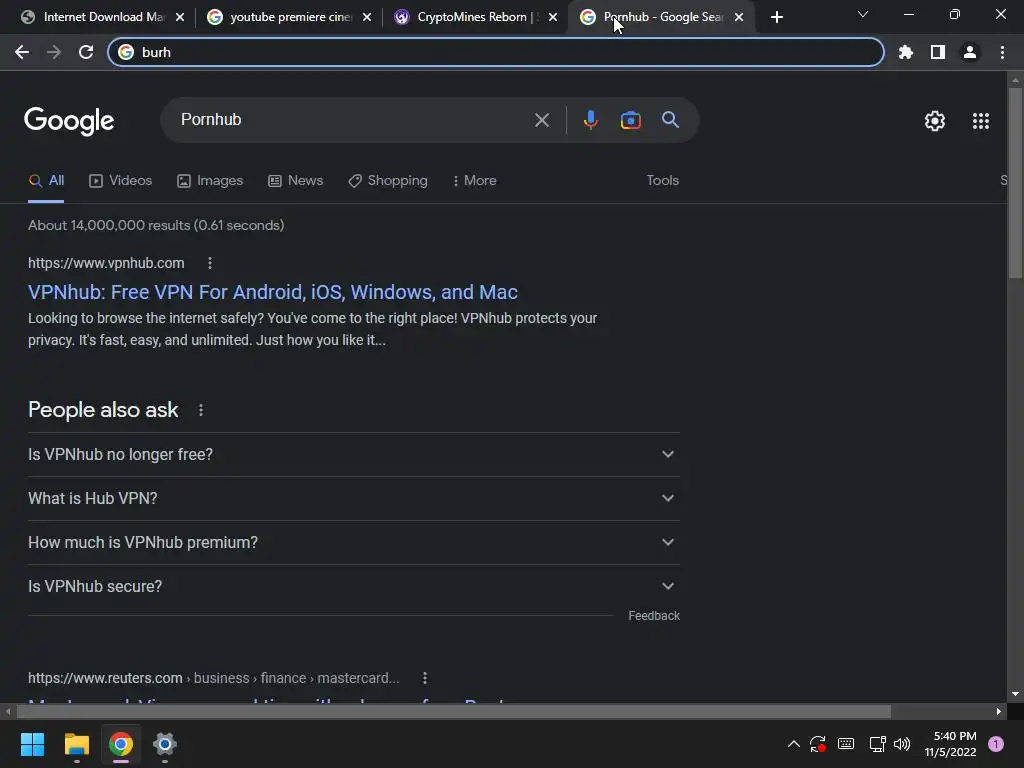
Task: Show hidden system tray icons
Action: [793, 744]
